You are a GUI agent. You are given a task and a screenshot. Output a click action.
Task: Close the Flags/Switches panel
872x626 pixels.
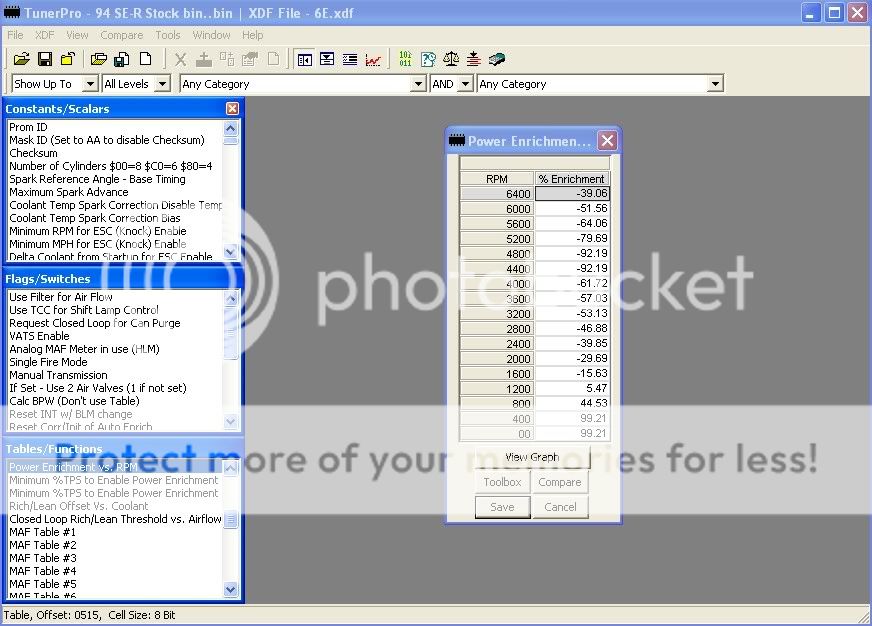[232, 278]
